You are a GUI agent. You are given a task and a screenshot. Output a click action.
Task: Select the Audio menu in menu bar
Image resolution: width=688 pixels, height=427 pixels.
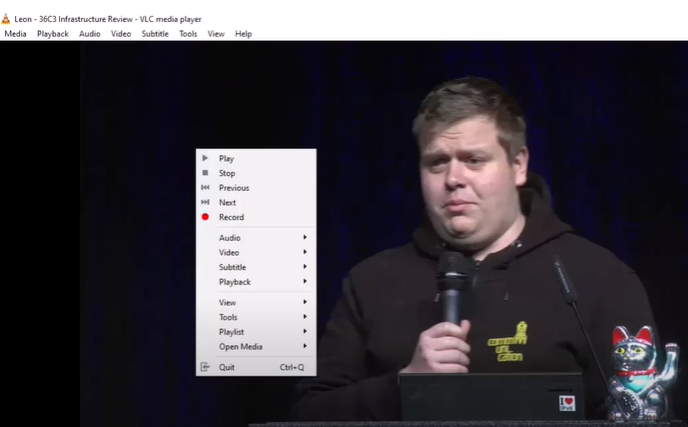pos(90,34)
